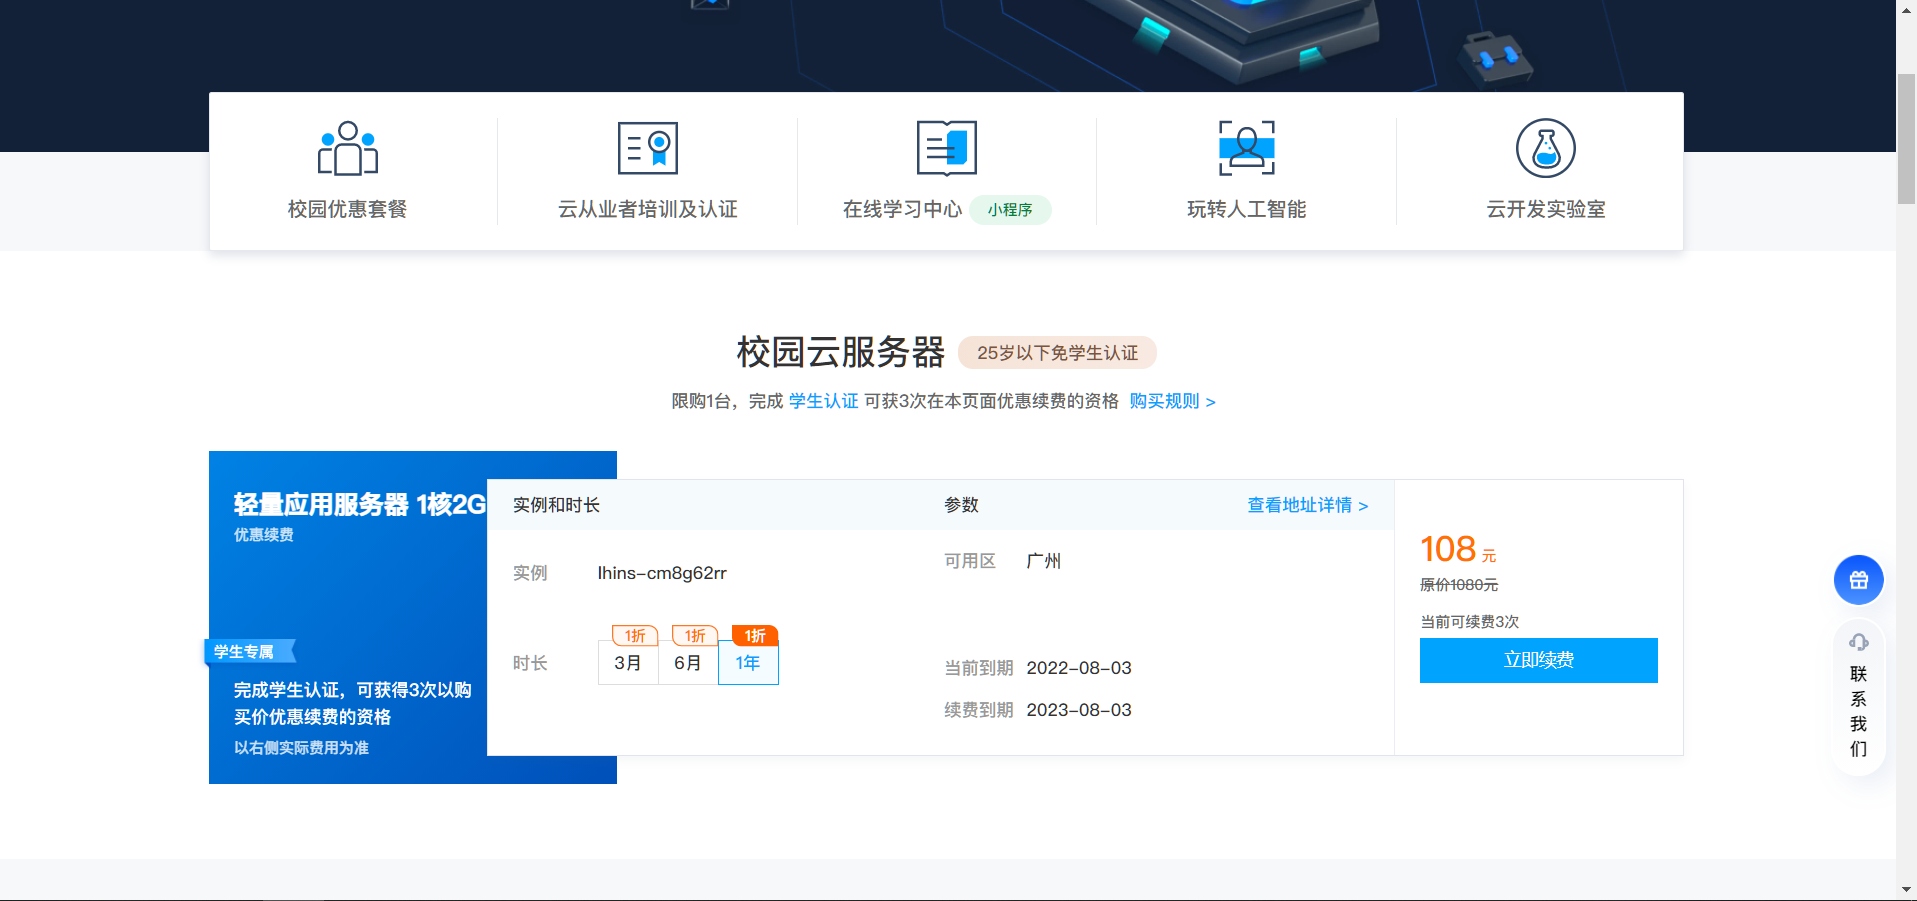Click the 1折 badge above 3月
The height and width of the screenshot is (901, 1917).
click(x=635, y=636)
